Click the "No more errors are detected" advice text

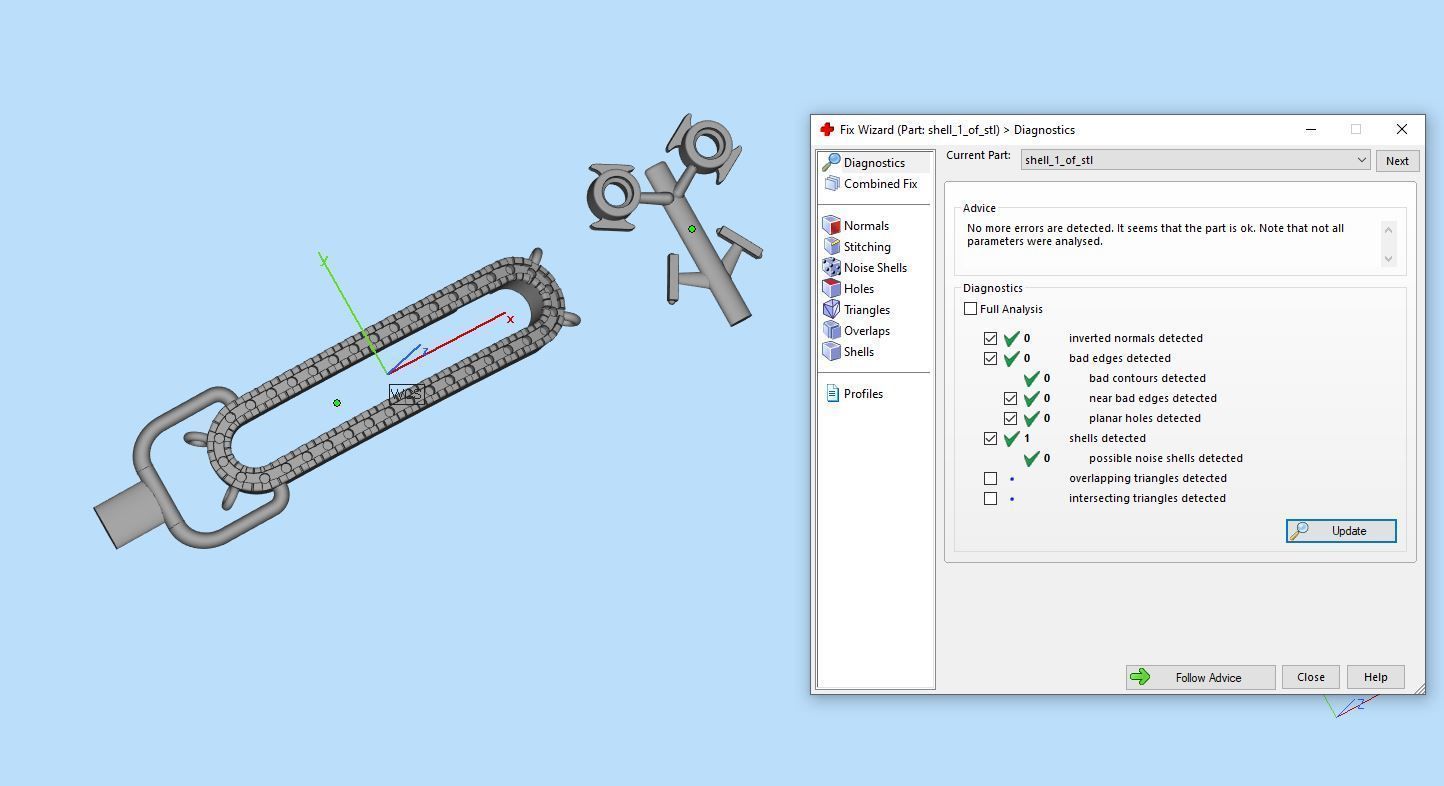pyautogui.click(x=1155, y=235)
